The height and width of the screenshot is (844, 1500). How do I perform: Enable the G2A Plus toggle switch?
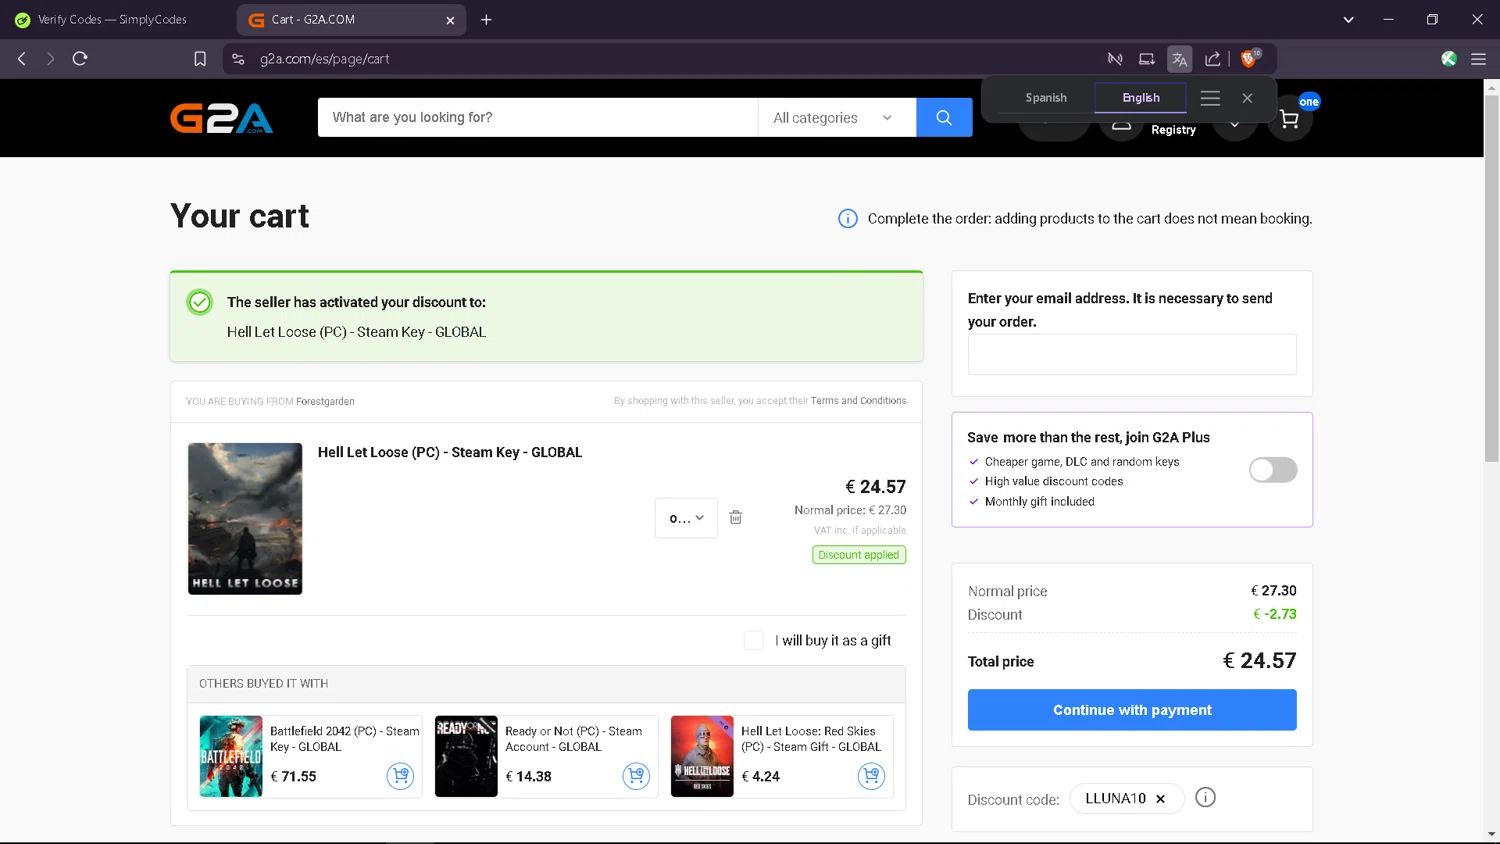tap(1272, 470)
